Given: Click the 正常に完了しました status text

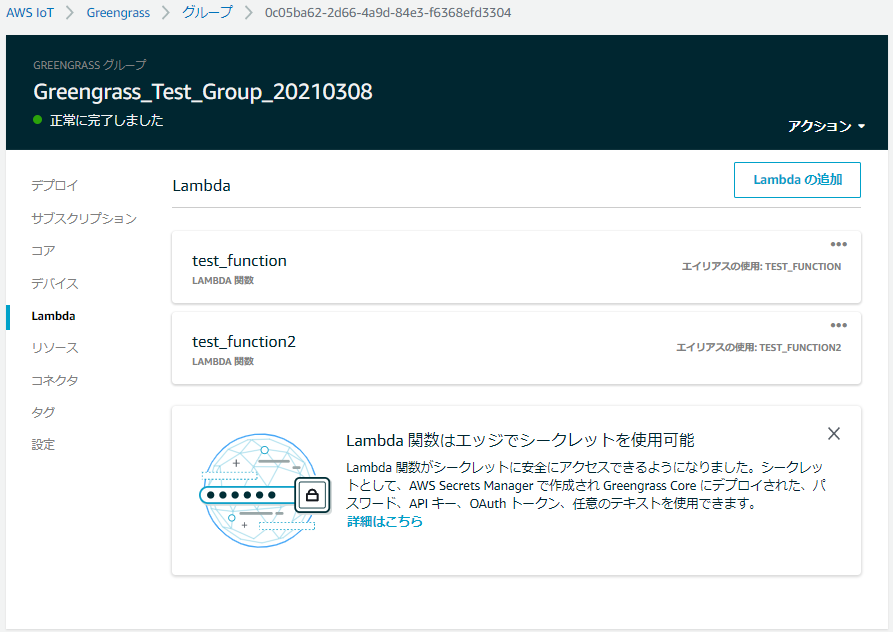Looking at the screenshot, I should [x=106, y=120].
